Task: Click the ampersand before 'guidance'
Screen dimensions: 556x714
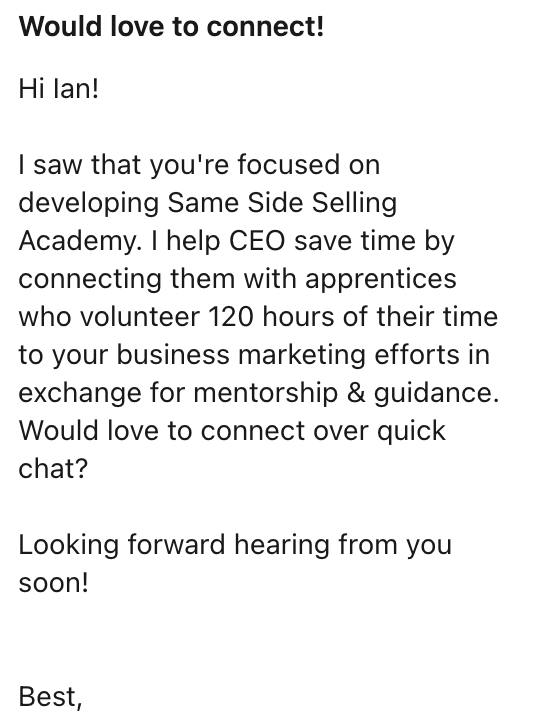Action: [x=356, y=393]
